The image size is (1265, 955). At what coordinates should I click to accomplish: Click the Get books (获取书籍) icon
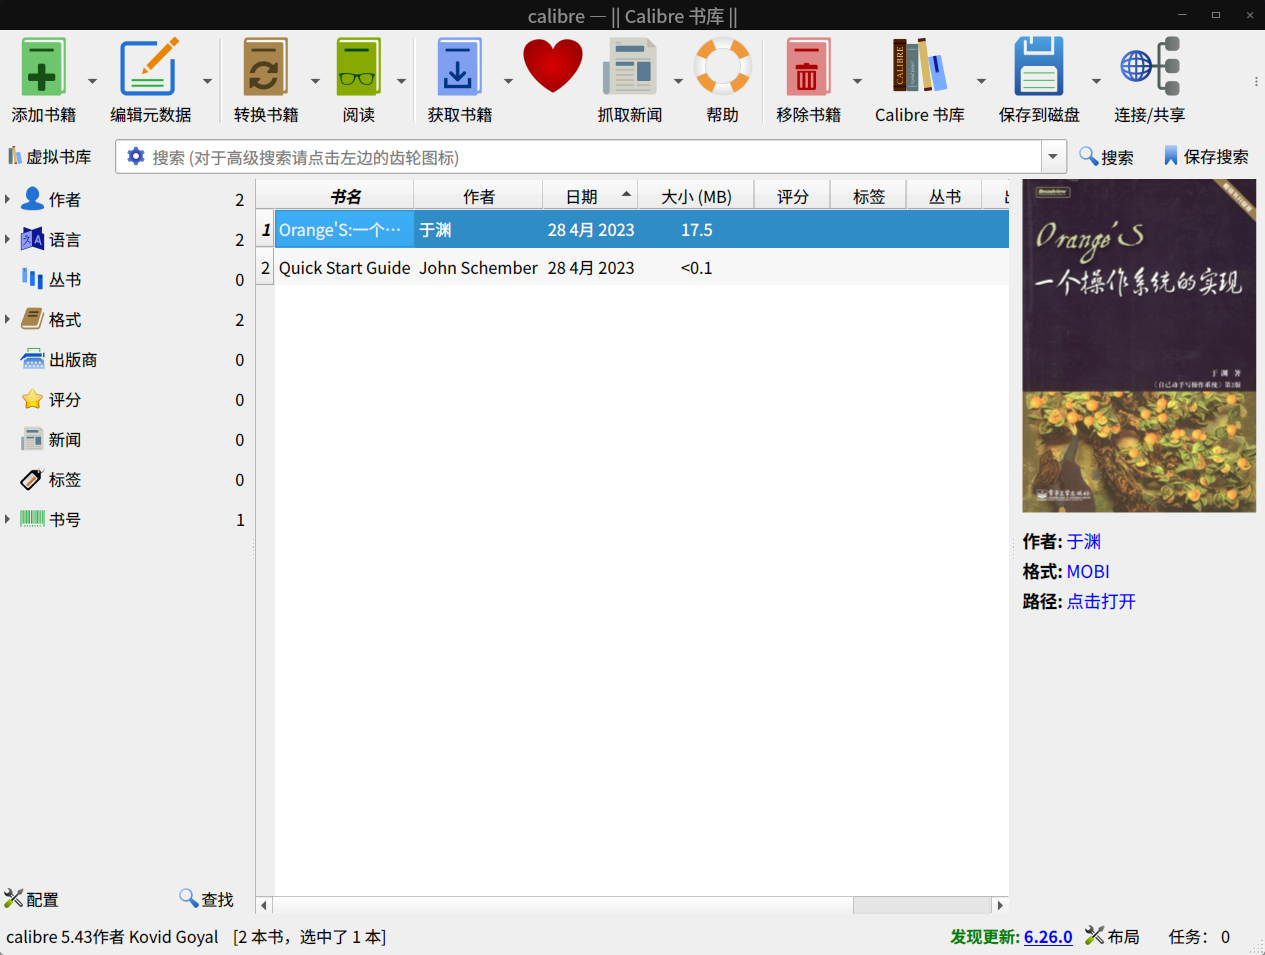coord(459,68)
